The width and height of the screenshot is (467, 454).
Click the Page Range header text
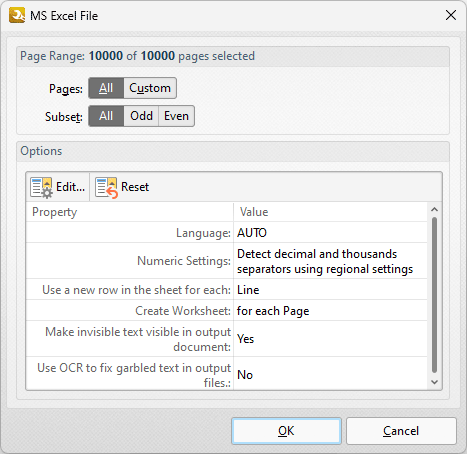pos(137,56)
